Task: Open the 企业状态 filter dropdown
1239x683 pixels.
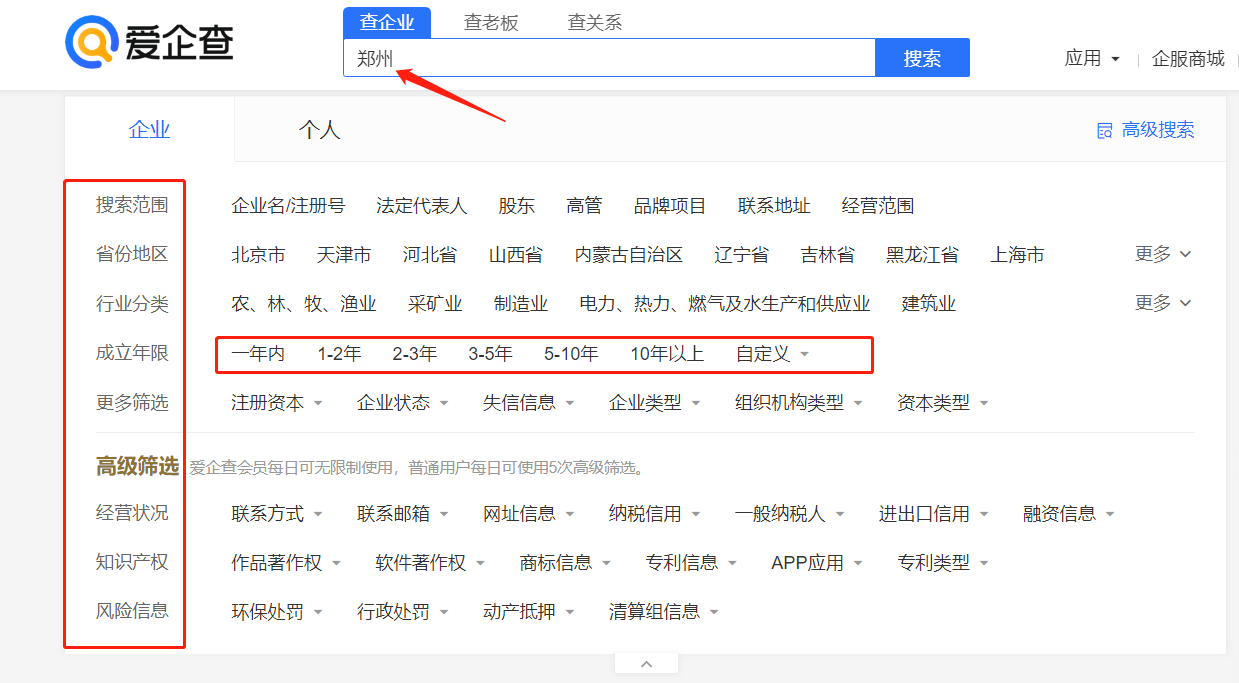Action: point(402,403)
